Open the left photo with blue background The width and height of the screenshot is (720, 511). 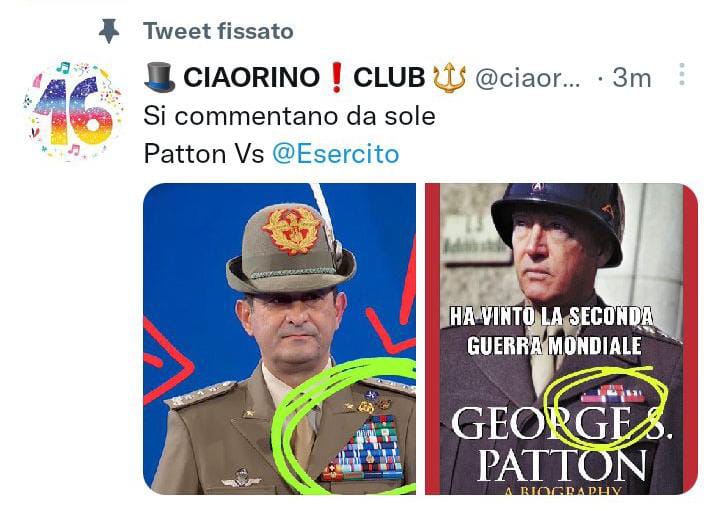click(280, 339)
